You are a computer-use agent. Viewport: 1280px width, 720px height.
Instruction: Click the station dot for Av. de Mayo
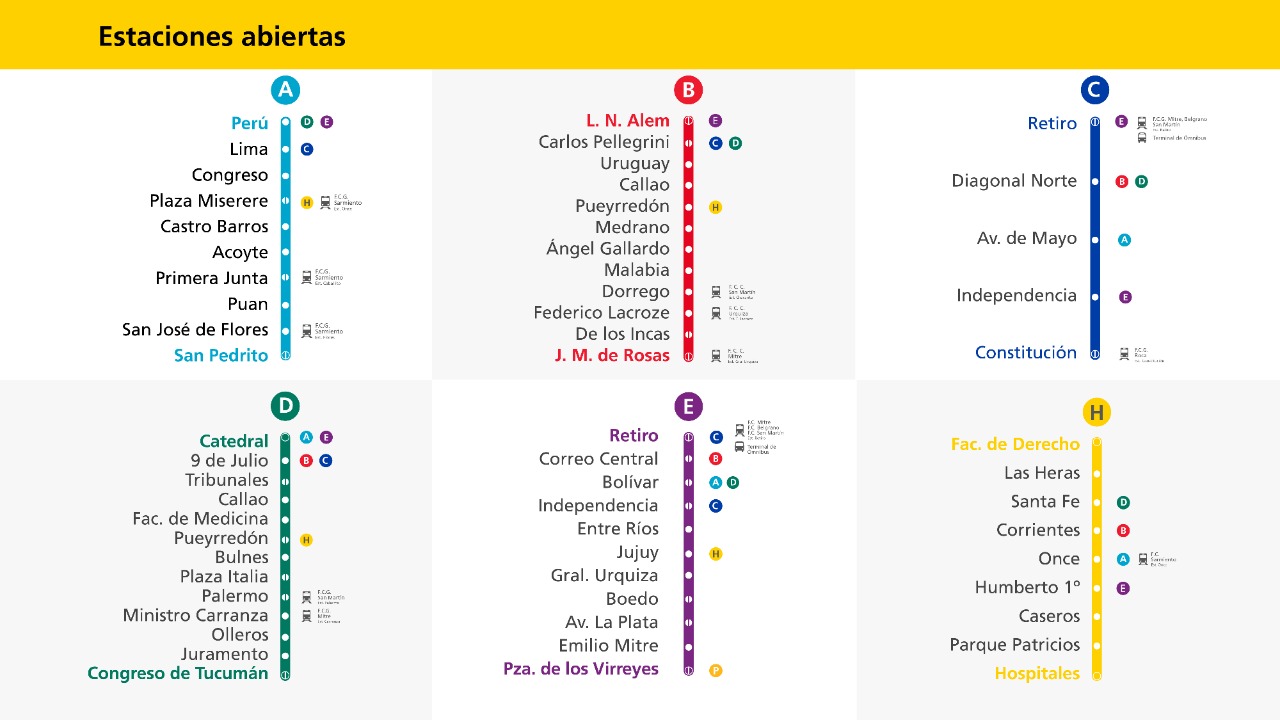point(1095,240)
